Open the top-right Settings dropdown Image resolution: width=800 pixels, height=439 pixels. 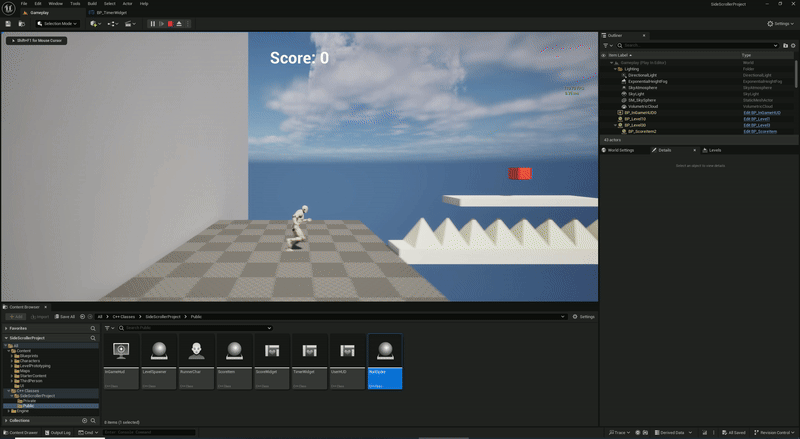(x=781, y=23)
